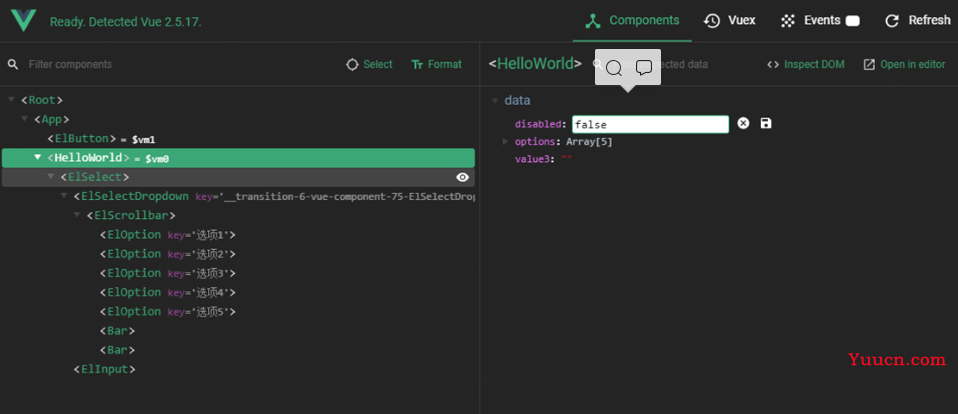
Task: Select ElOption with key 选项5
Action: 168,312
